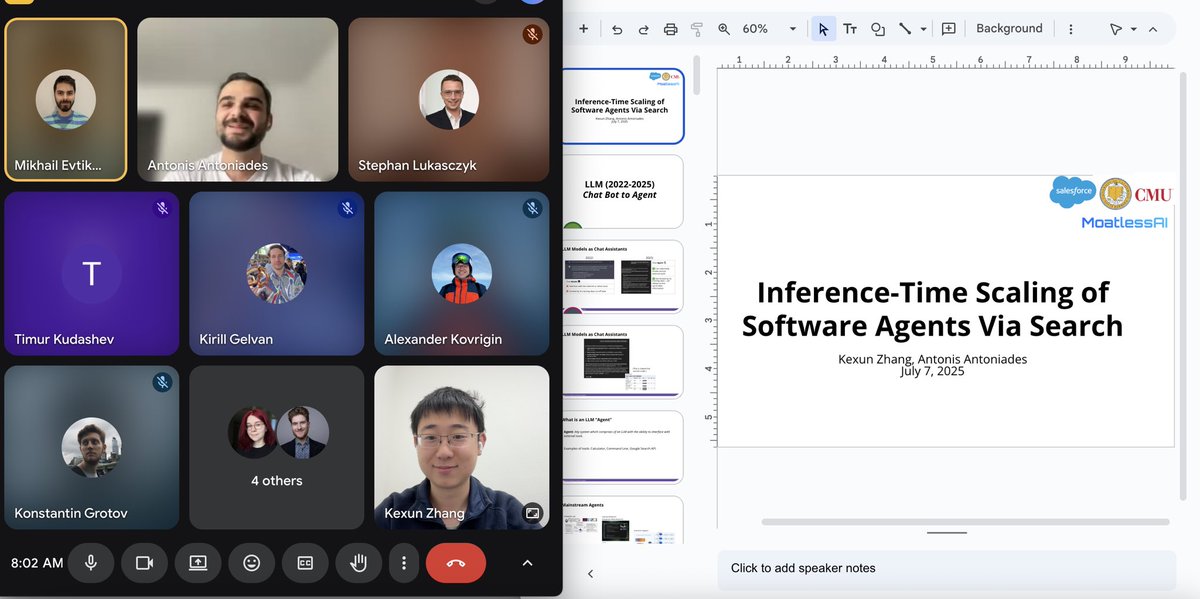Hide the menus with the up chevron
The image size is (1200, 599).
click(1153, 29)
